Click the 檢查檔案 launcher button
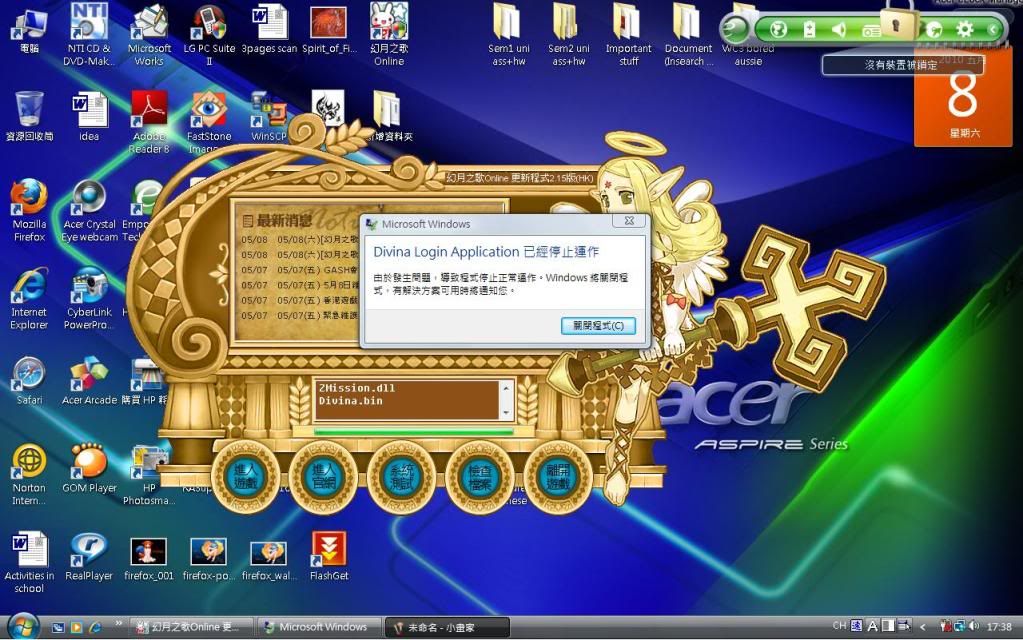This screenshot has height=640, width=1023. (480, 477)
